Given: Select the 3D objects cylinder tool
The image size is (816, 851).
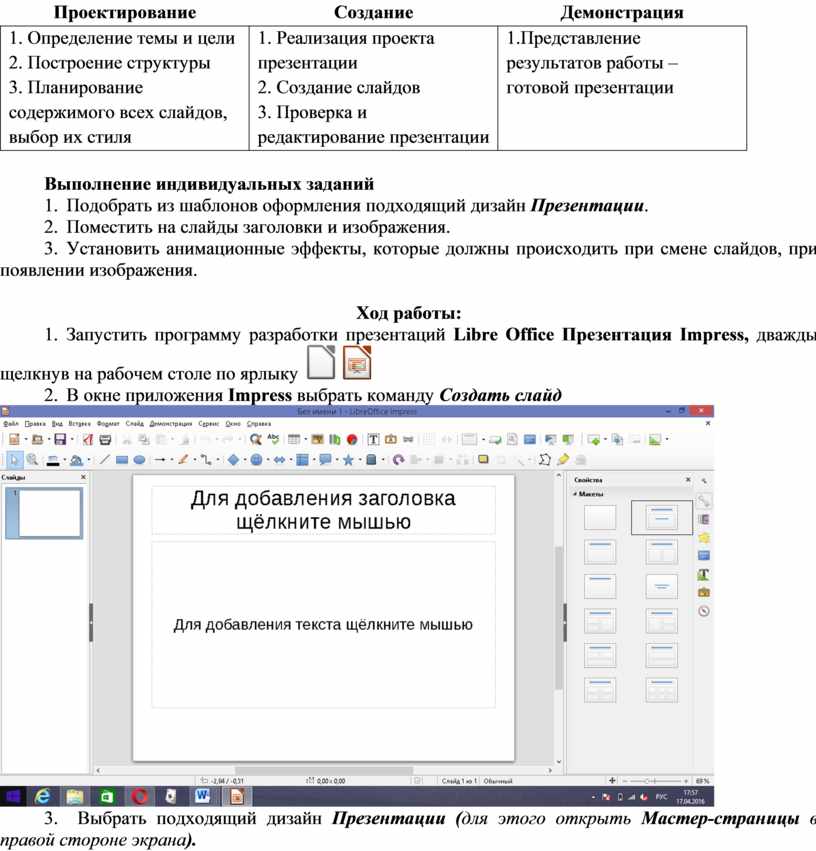Looking at the screenshot, I should 371,460.
